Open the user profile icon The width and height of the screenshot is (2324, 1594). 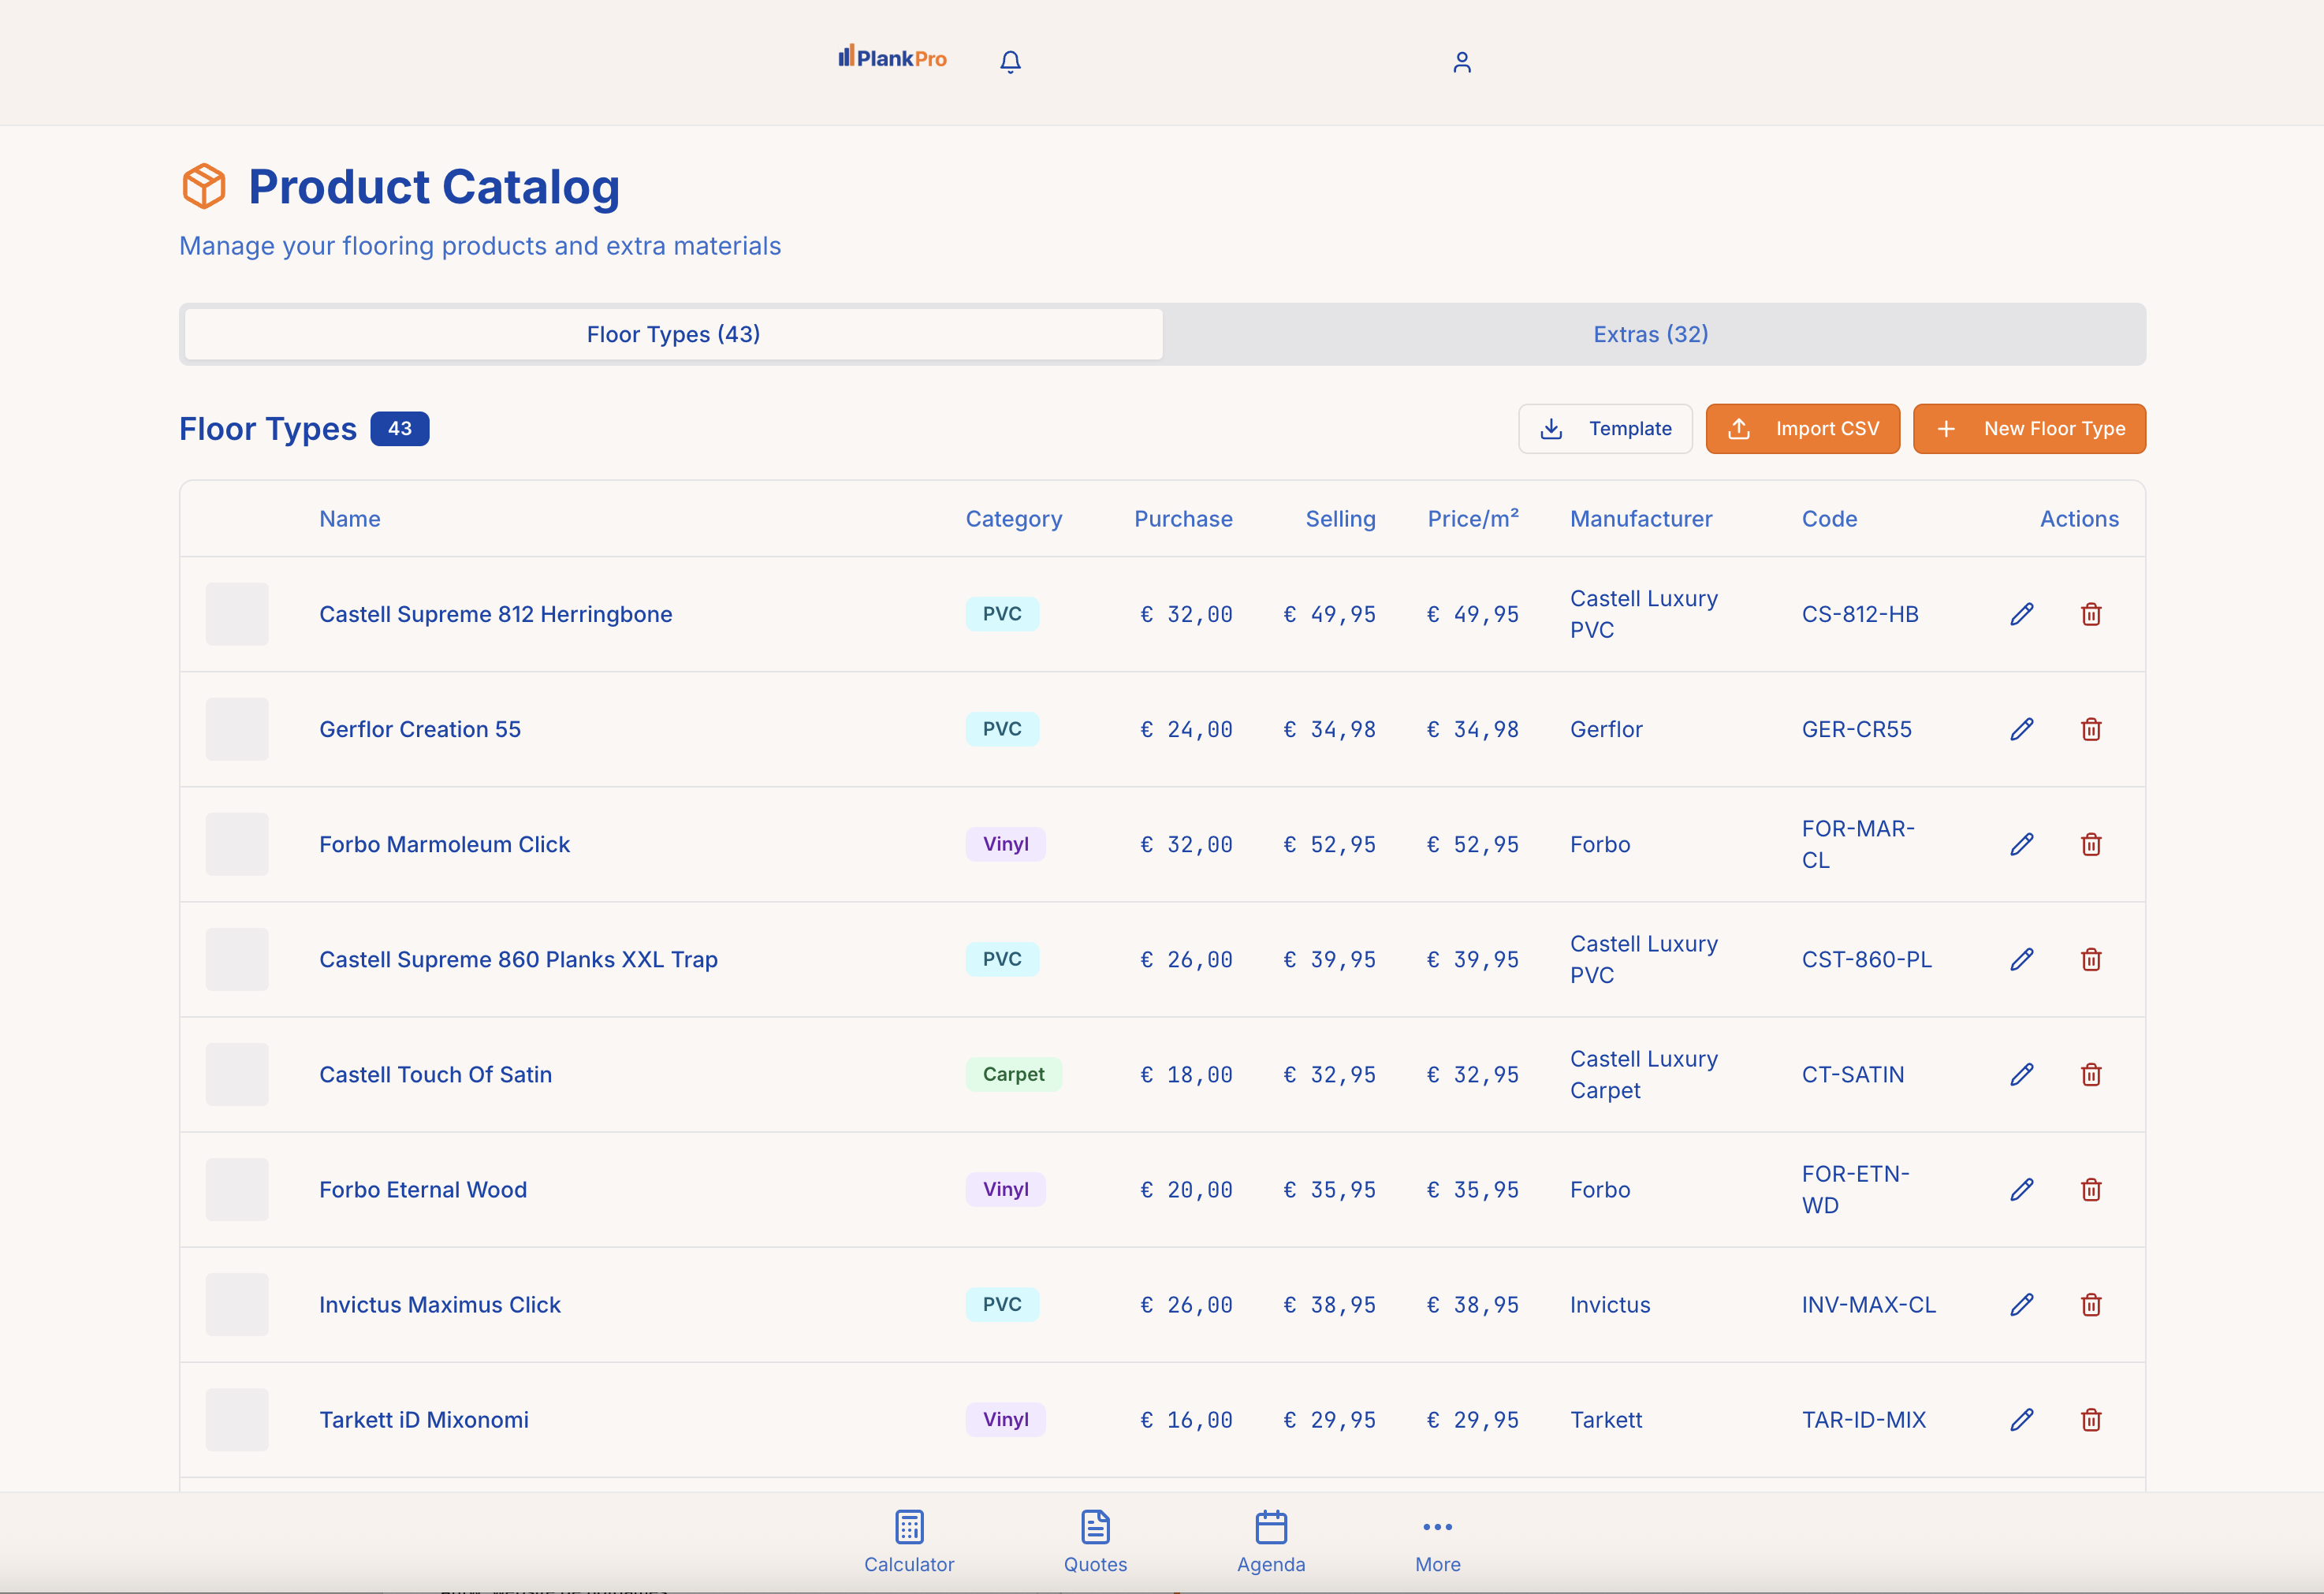pyautogui.click(x=1461, y=62)
